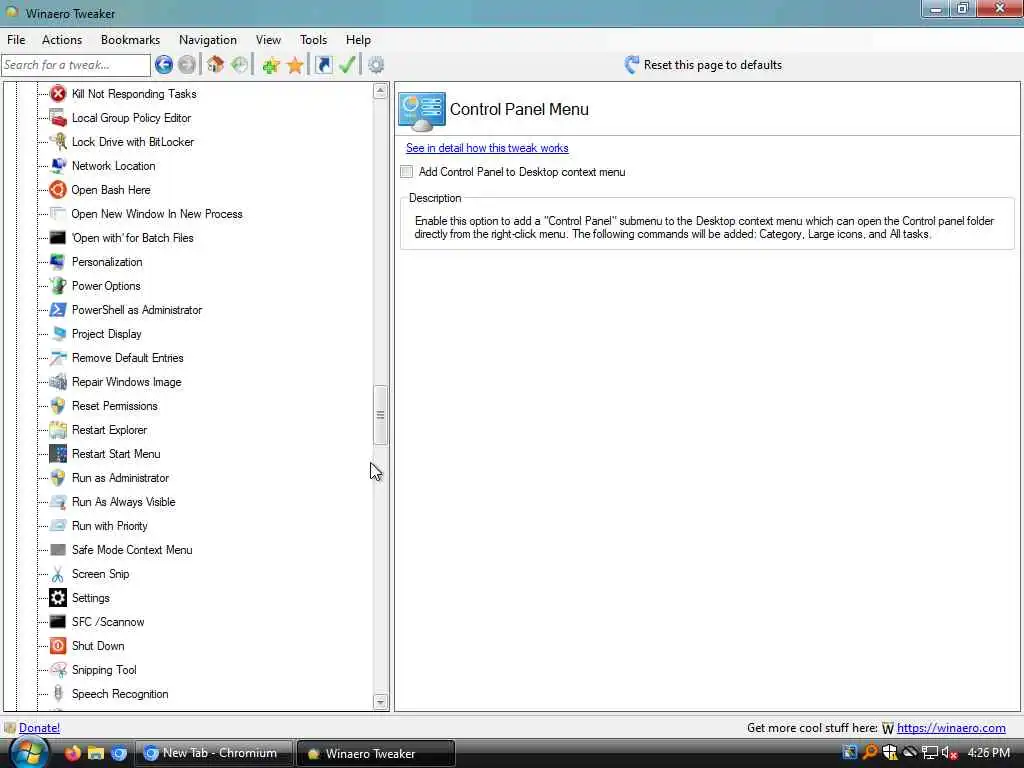Screen dimensions: 1024x768
Task: Switch to New Tab - Chromium taskbar button
Action: [x=212, y=753]
